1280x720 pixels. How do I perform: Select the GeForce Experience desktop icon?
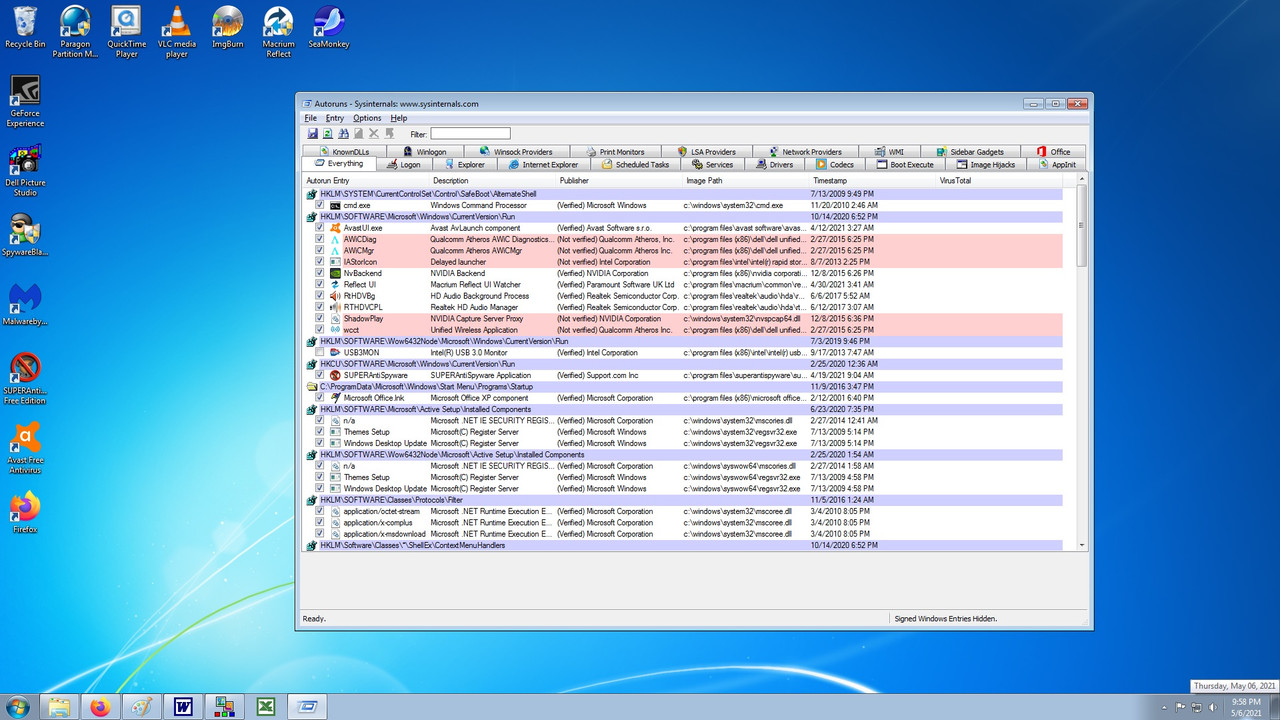pos(25,101)
